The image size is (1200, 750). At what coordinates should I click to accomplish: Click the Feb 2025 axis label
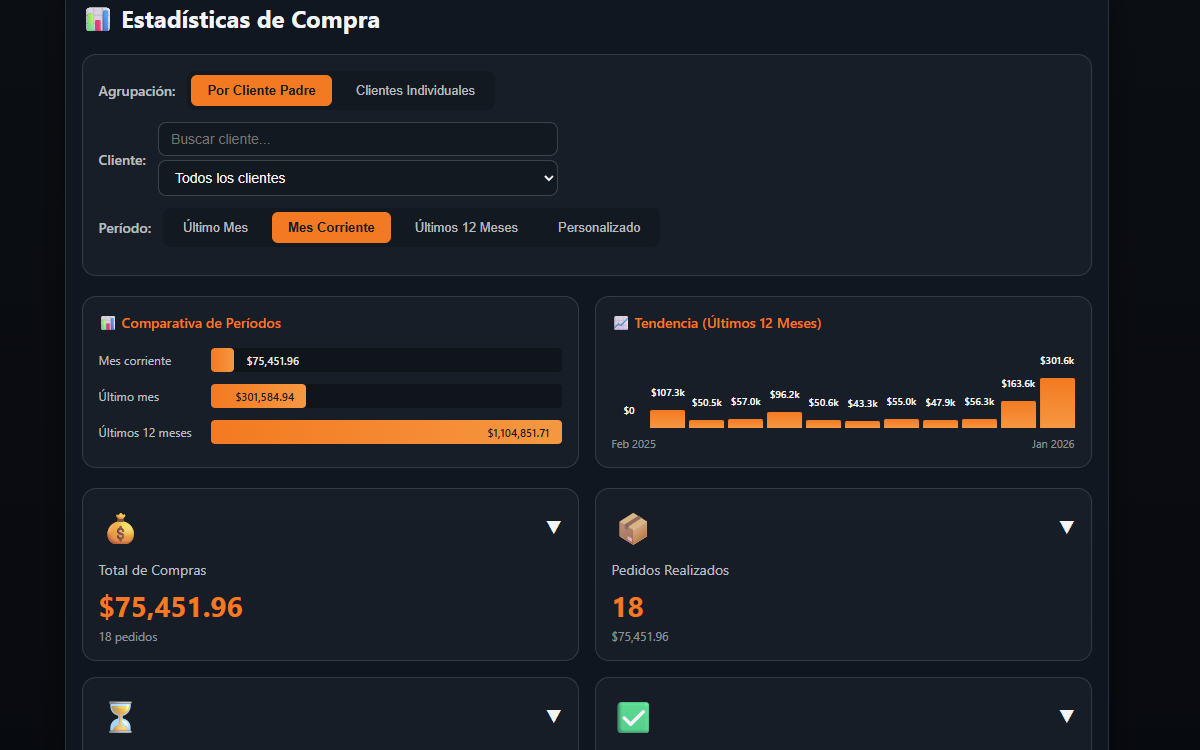tap(633, 444)
